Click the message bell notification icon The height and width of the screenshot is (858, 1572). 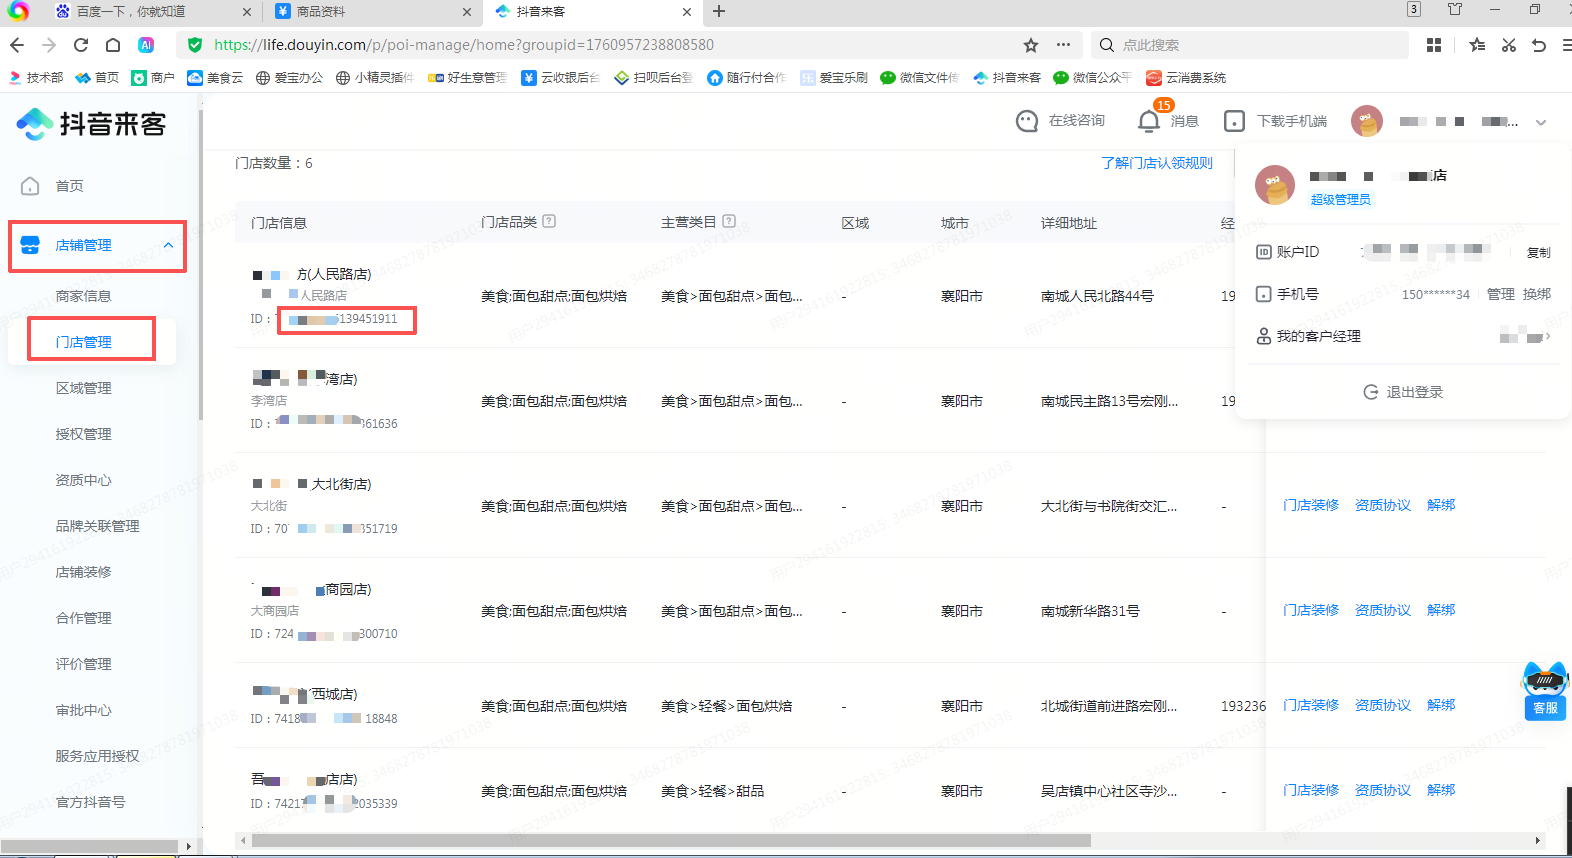pos(1149,121)
